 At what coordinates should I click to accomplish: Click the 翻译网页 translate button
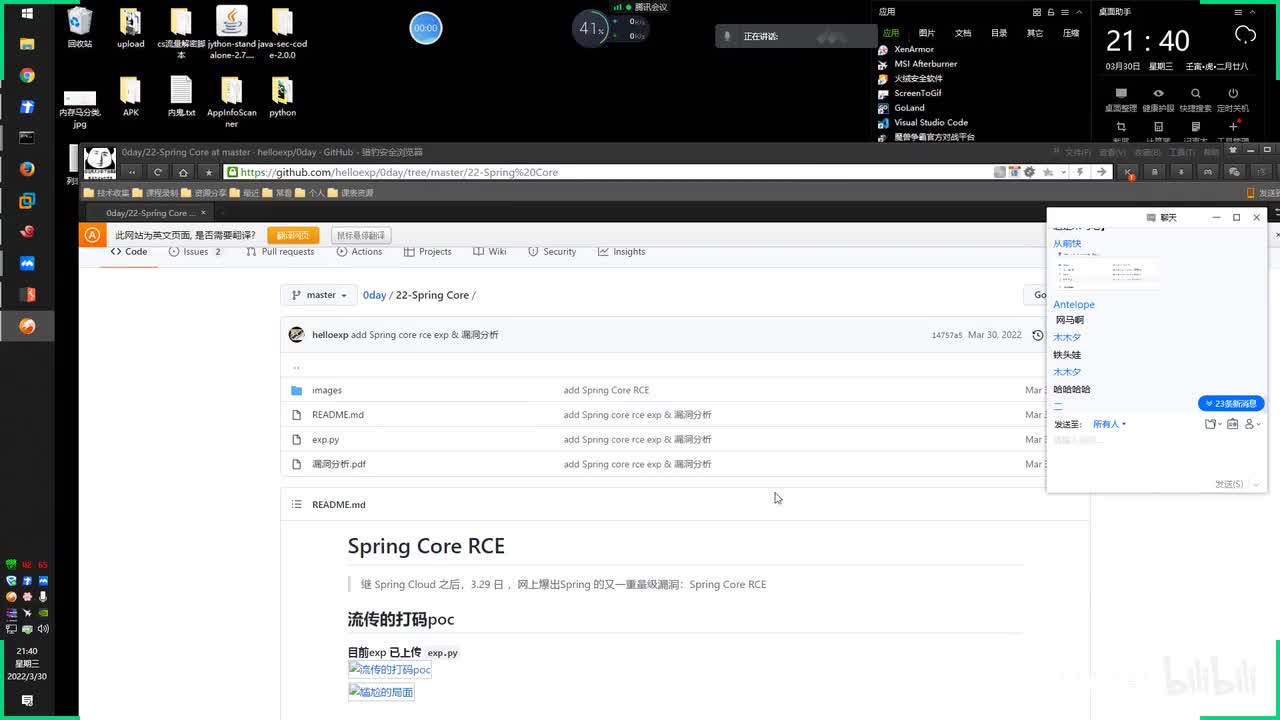point(293,235)
